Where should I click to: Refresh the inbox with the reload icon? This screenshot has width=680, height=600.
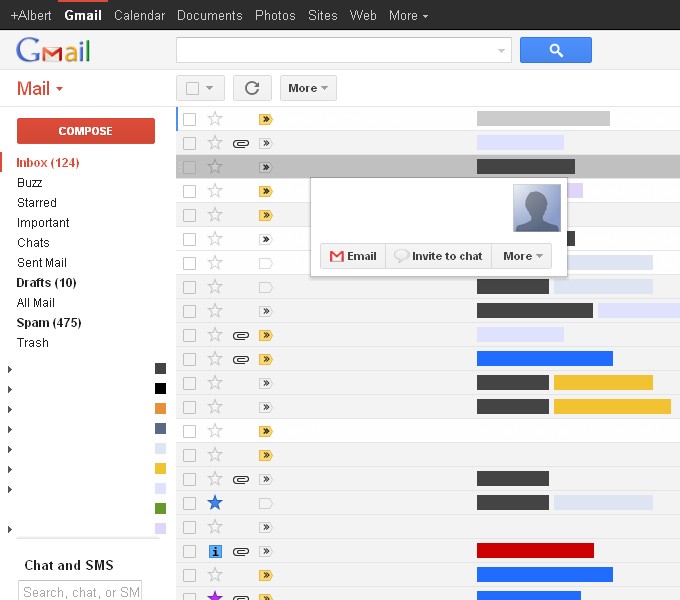[x=252, y=88]
